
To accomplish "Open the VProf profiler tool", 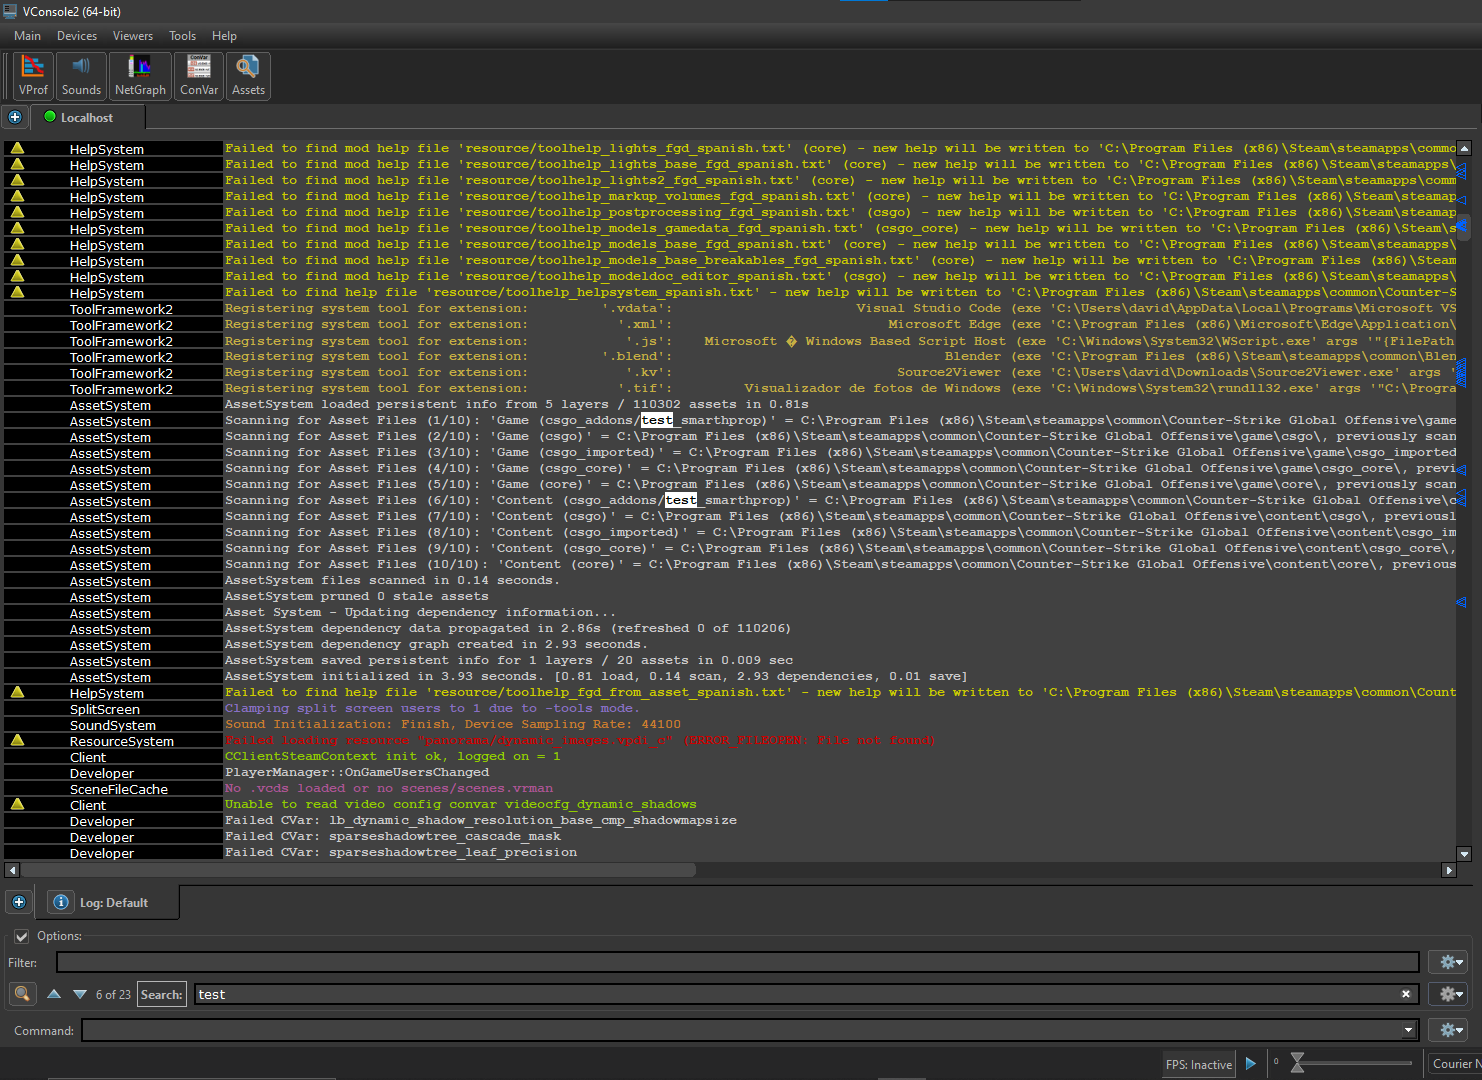I will point(33,76).
